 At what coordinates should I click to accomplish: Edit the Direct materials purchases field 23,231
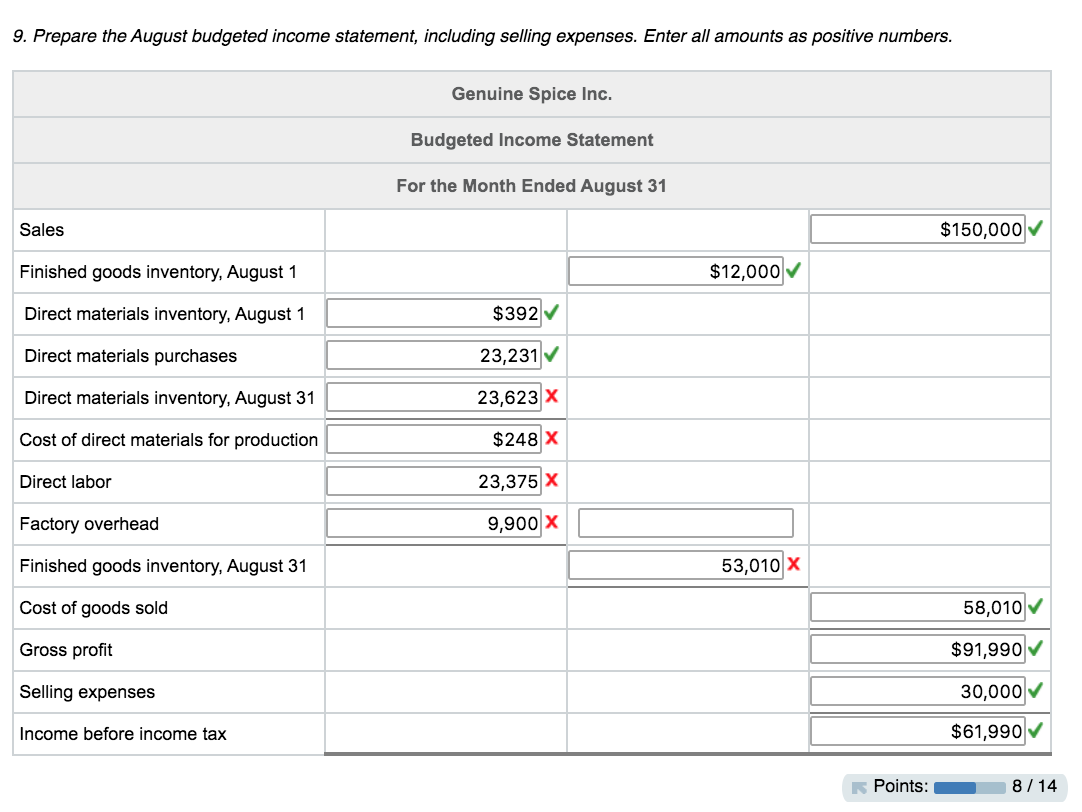(433, 355)
